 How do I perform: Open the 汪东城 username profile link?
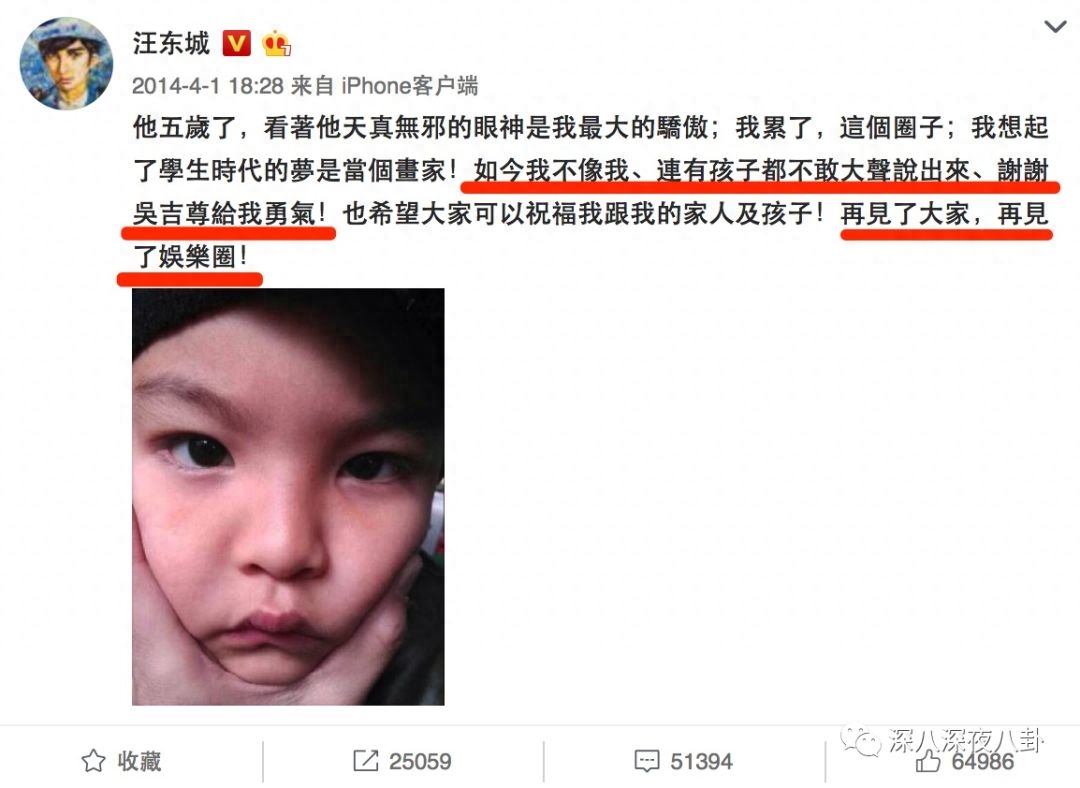pos(171,43)
